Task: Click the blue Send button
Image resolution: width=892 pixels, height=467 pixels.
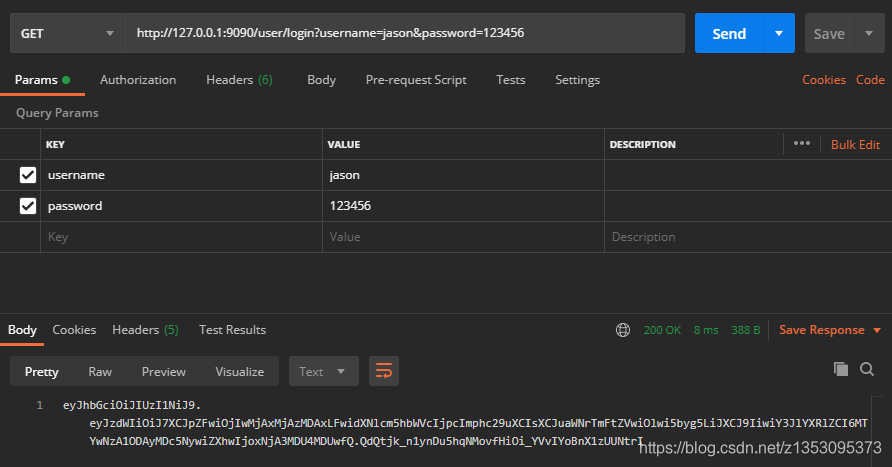Action: (729, 34)
